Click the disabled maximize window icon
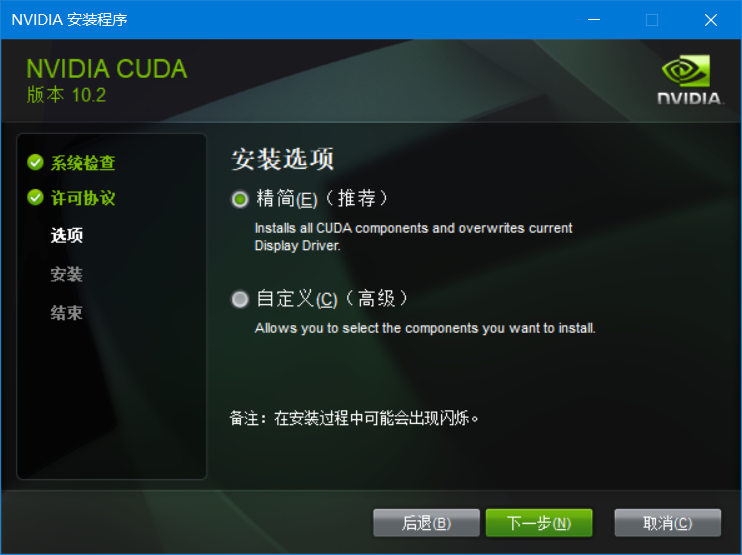 click(652, 20)
